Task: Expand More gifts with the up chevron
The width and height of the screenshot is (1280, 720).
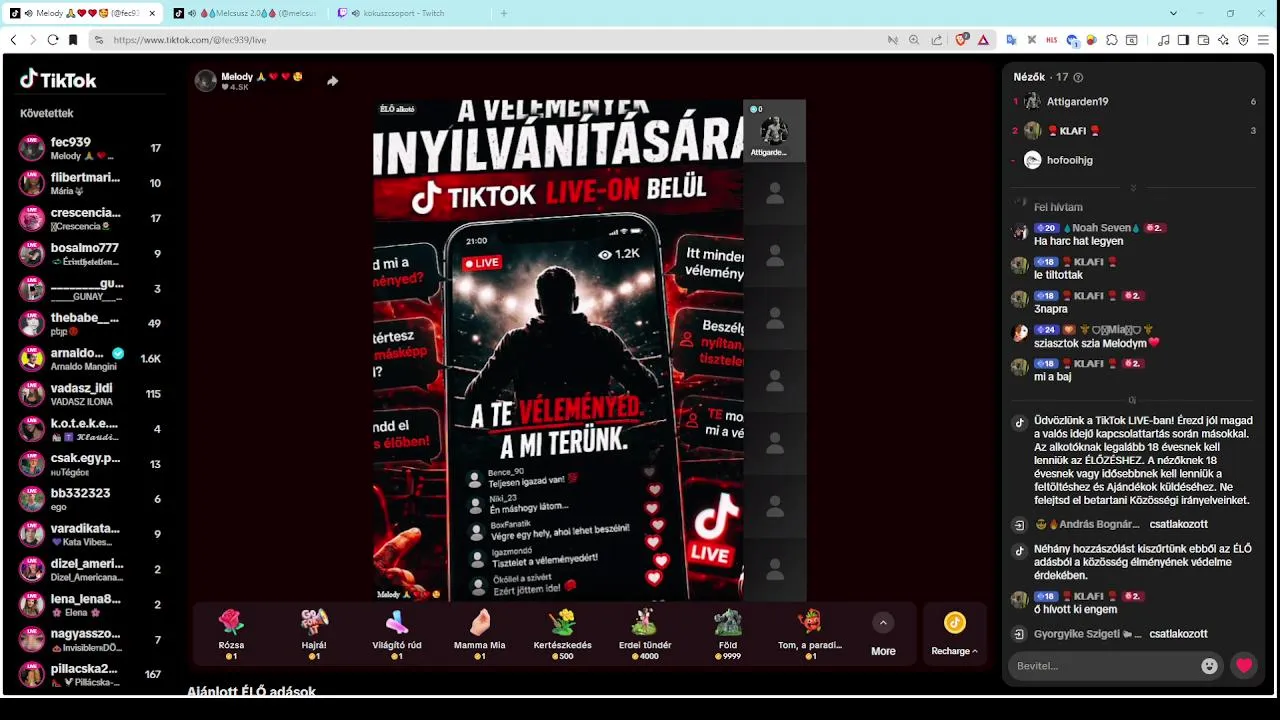Action: coord(883,623)
